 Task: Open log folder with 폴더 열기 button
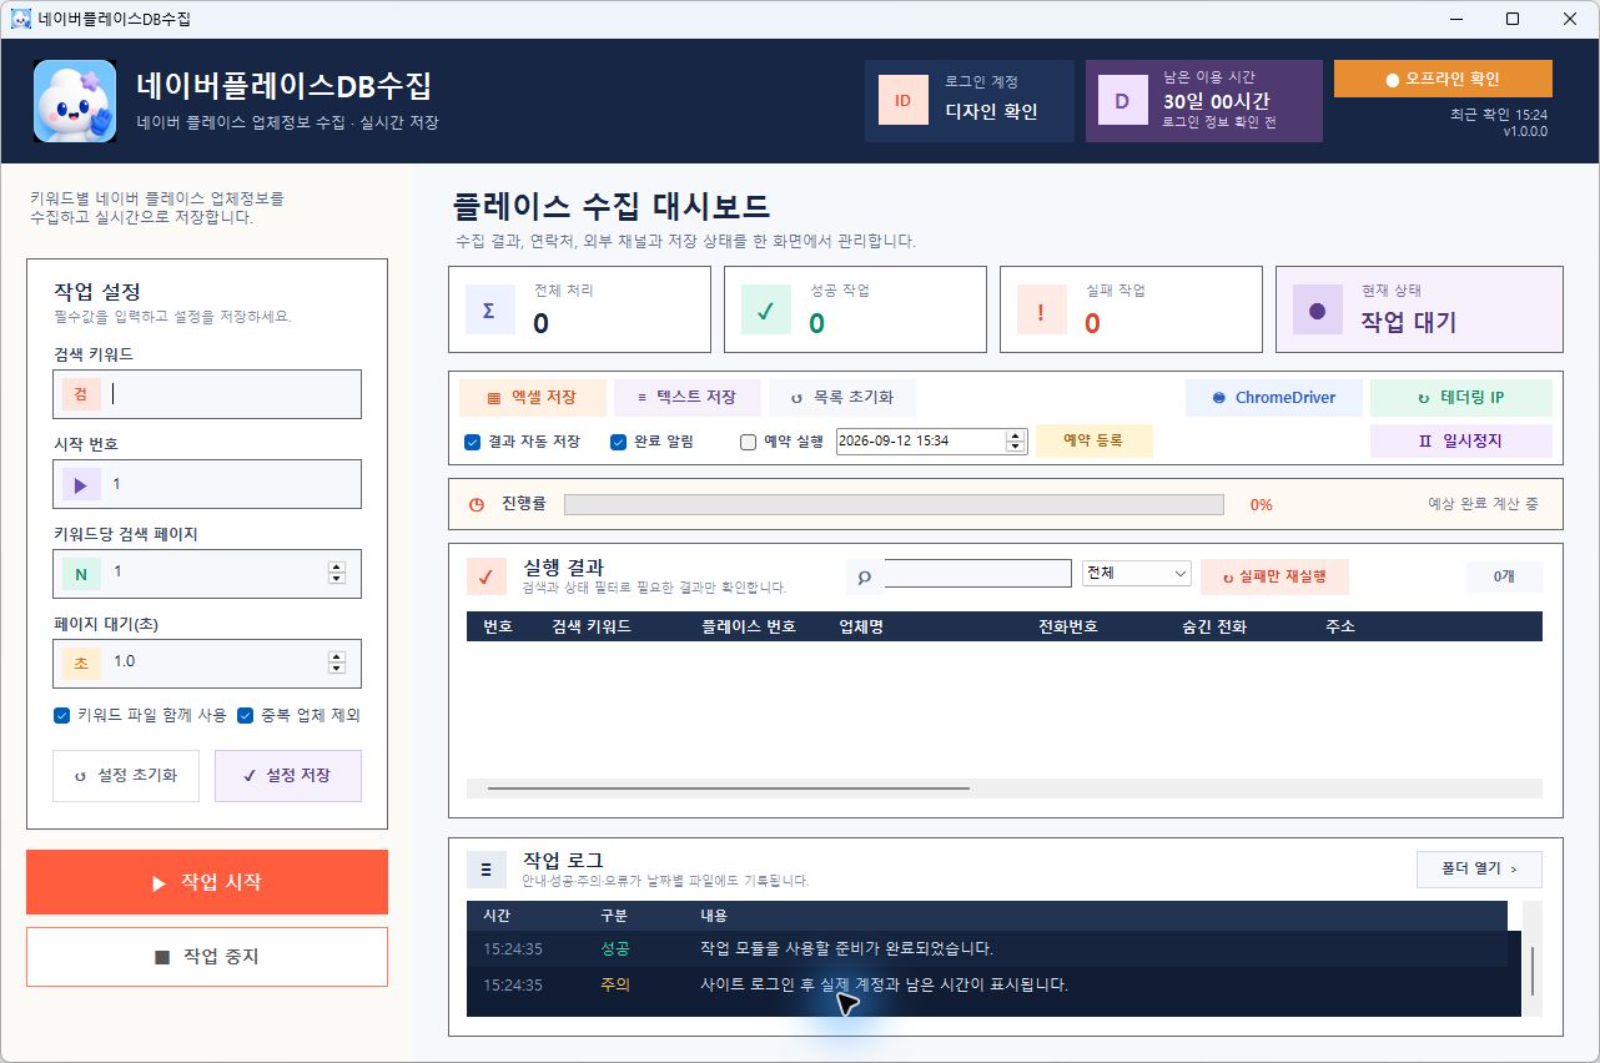1479,869
